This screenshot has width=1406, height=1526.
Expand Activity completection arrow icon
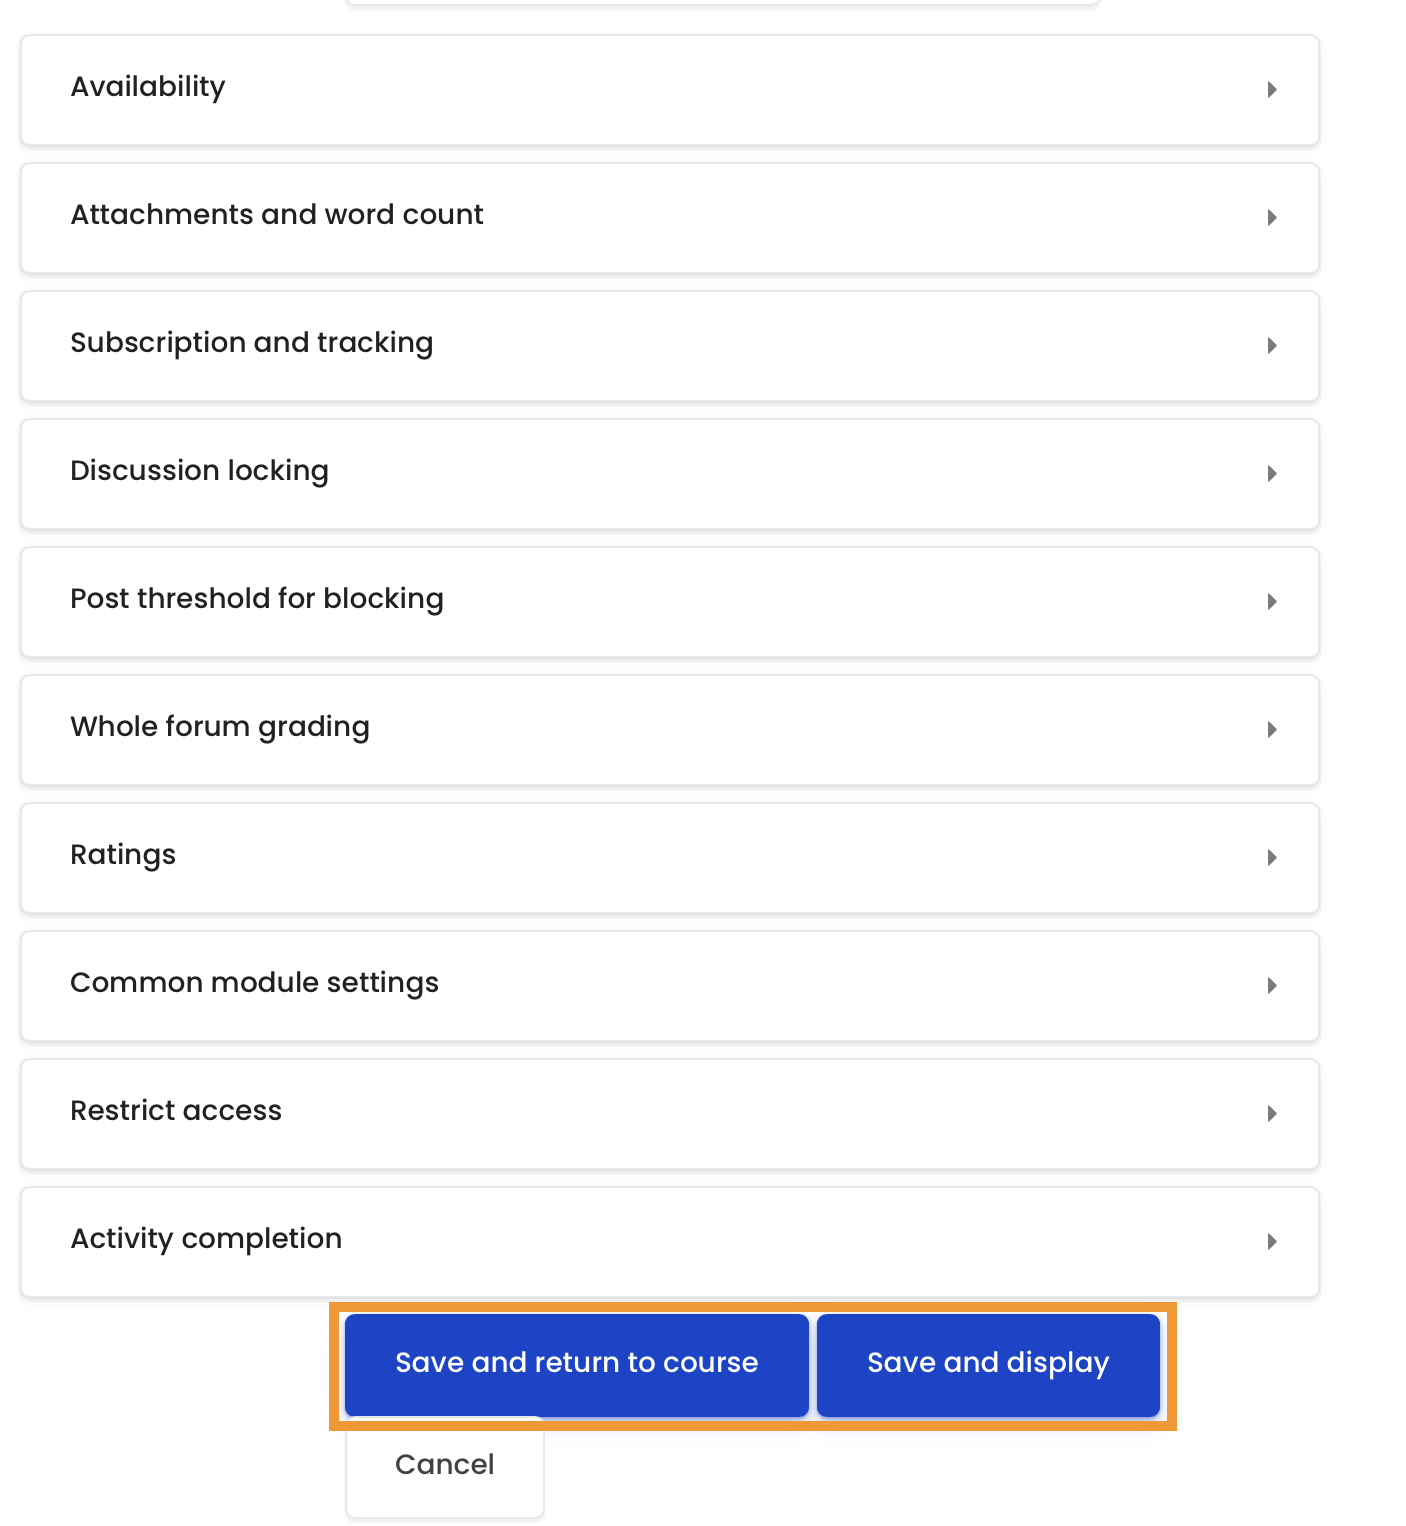[x=1272, y=1242]
